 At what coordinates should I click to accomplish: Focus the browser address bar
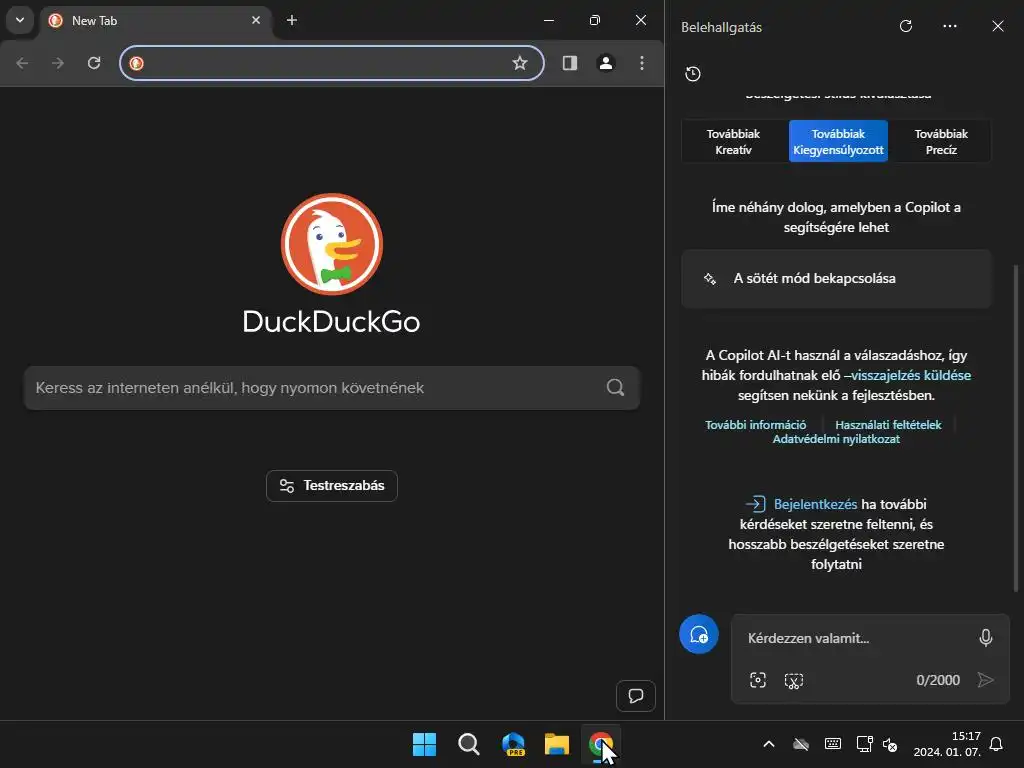332,63
